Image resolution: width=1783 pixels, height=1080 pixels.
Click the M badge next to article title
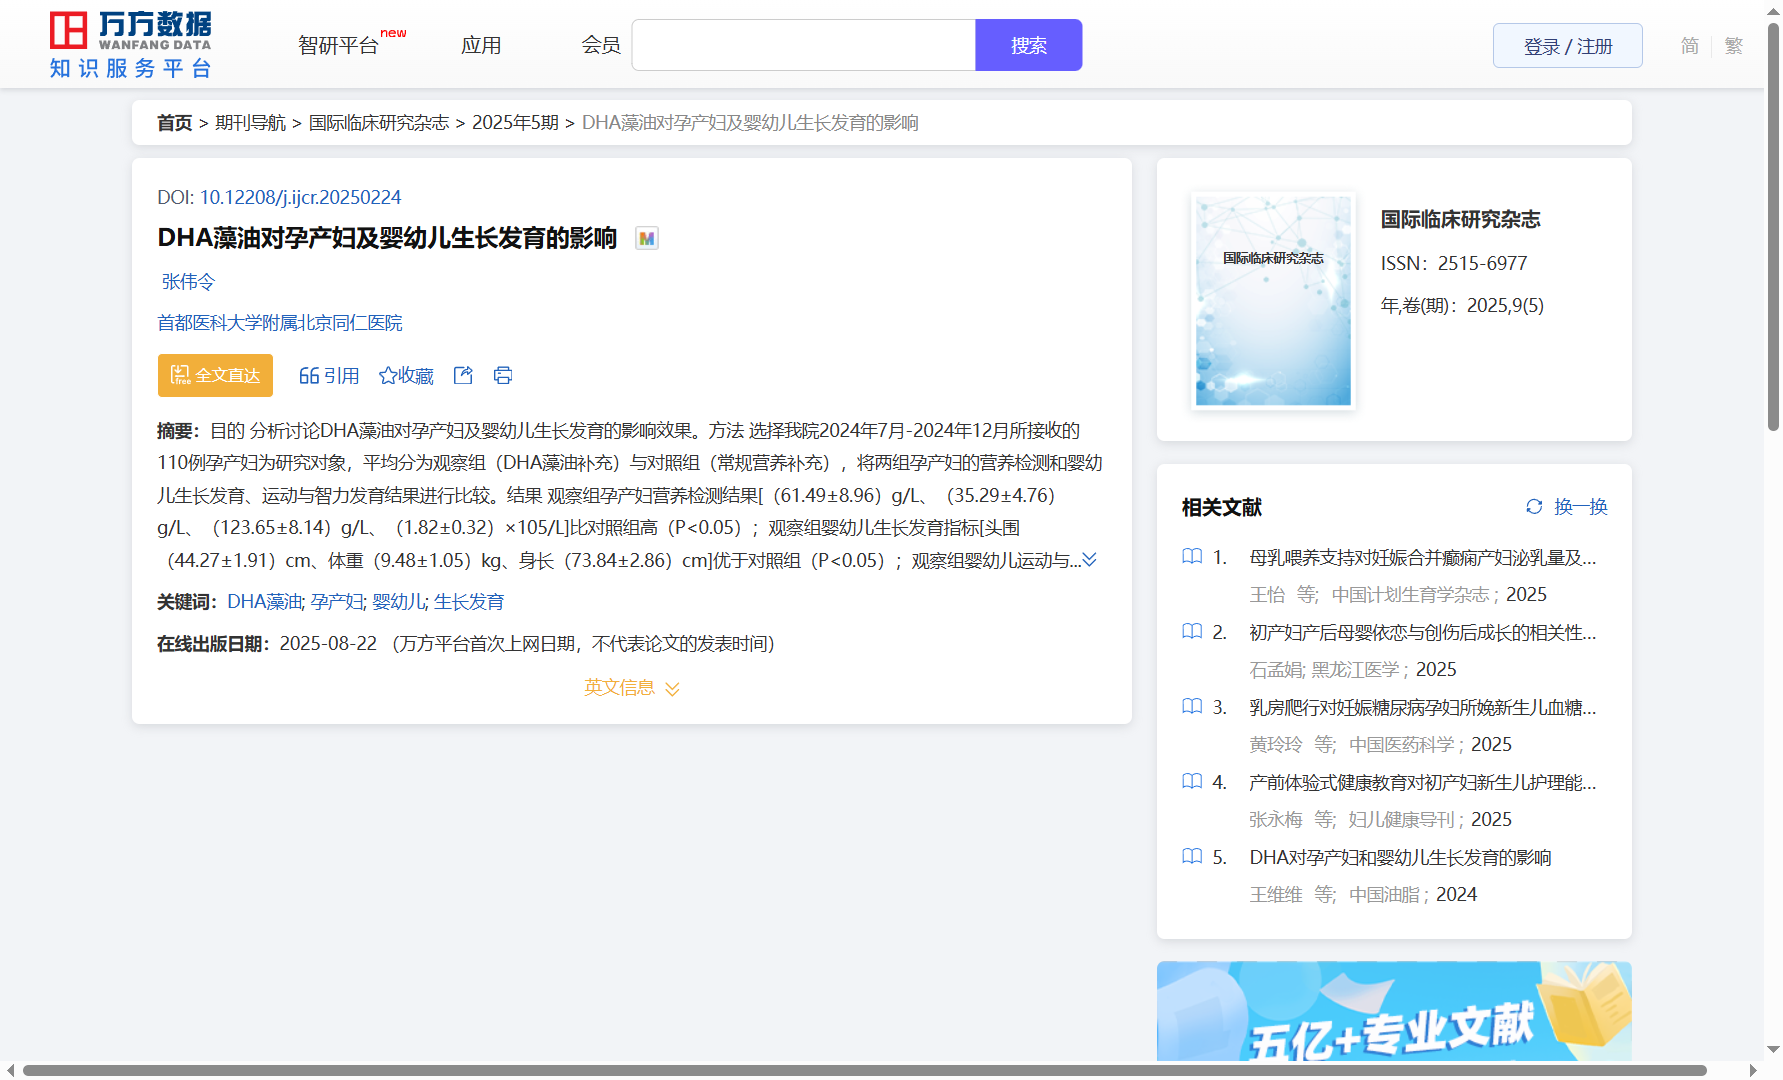click(x=647, y=238)
